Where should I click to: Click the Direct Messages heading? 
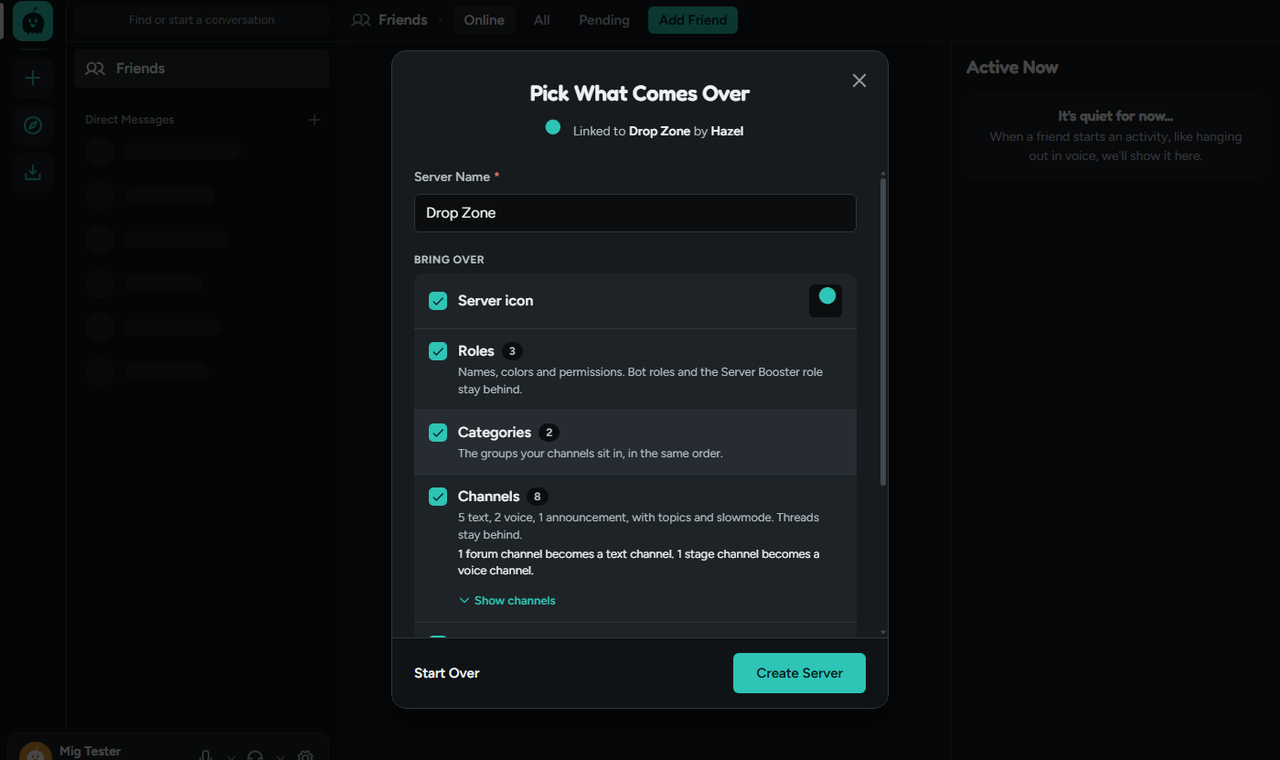point(129,120)
